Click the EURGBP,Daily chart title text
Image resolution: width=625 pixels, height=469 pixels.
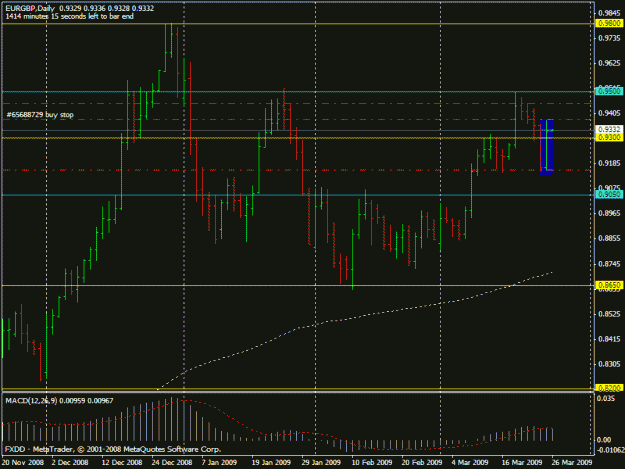[x=30, y=8]
